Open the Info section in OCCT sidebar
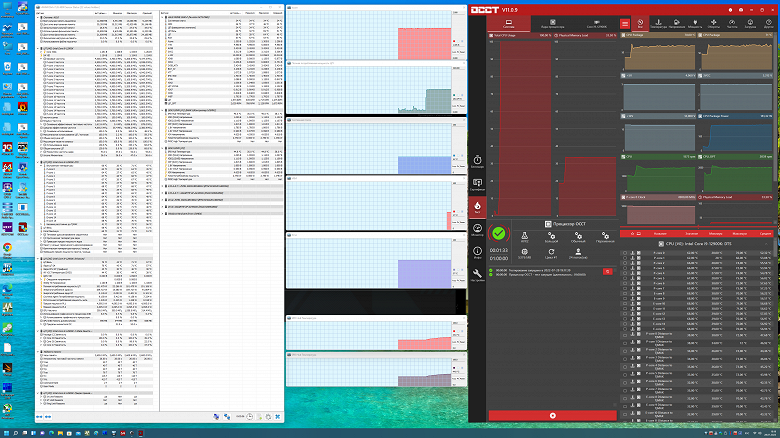Screen dimensions: 780x438 click(477, 253)
